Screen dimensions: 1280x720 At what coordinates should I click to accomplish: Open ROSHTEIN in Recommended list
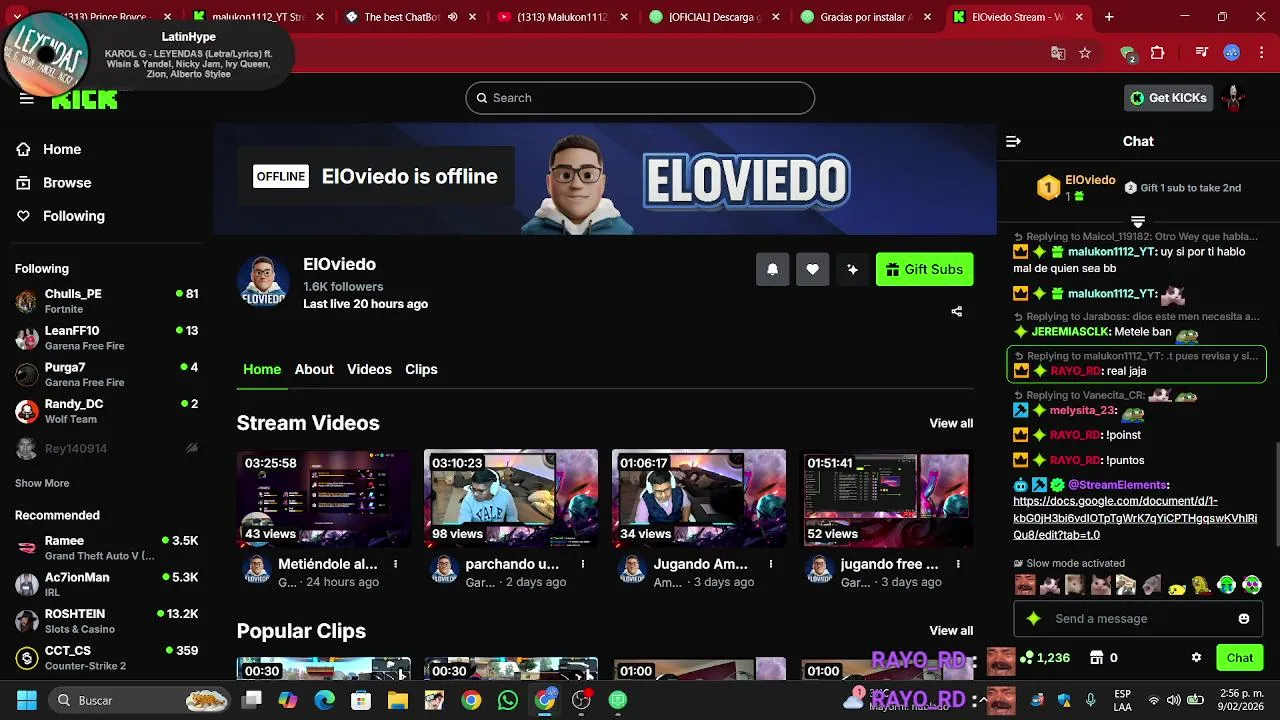(x=107, y=621)
